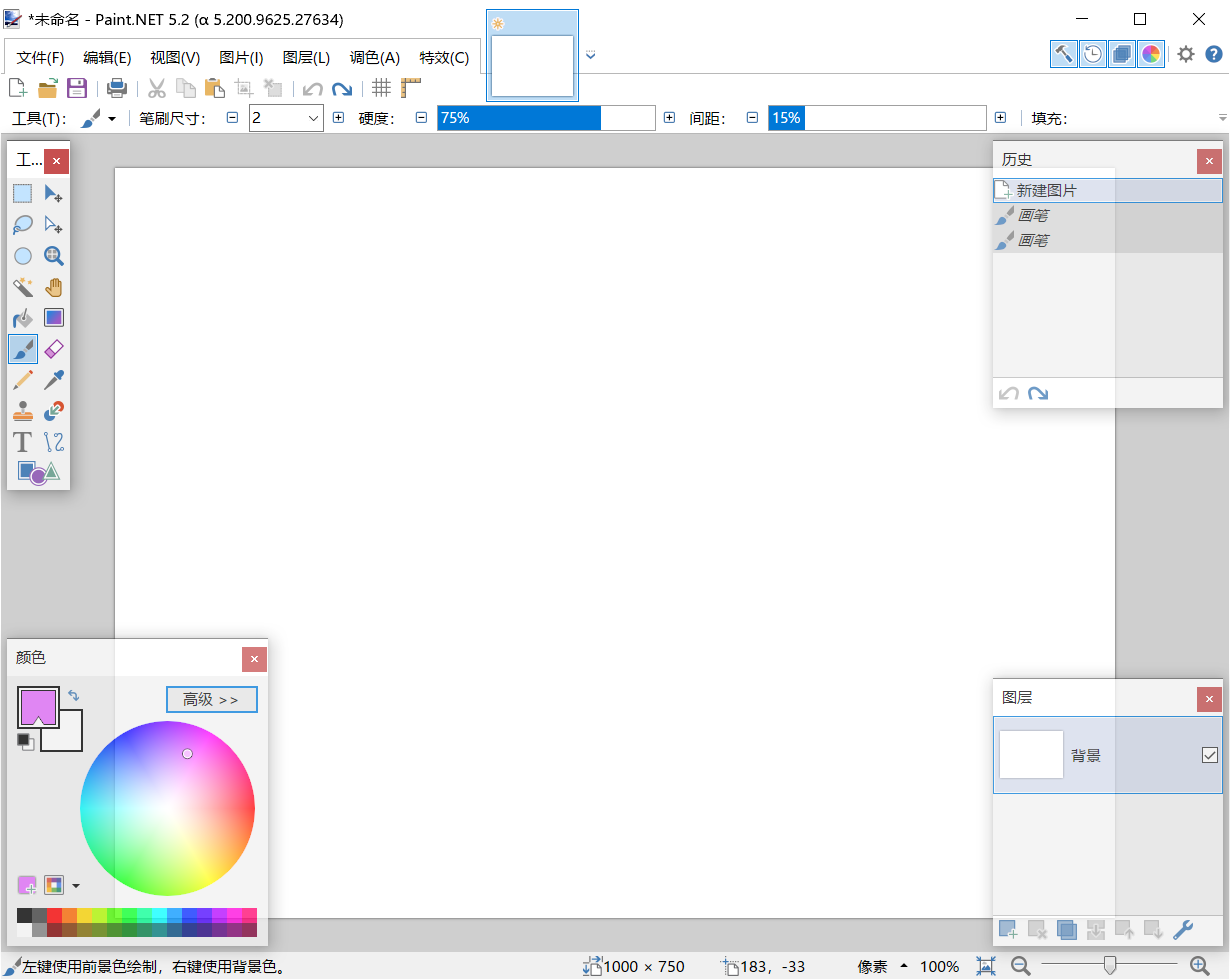
Task: Uncheck the Background layer visibility checkbox
Action: pyautogui.click(x=1210, y=755)
